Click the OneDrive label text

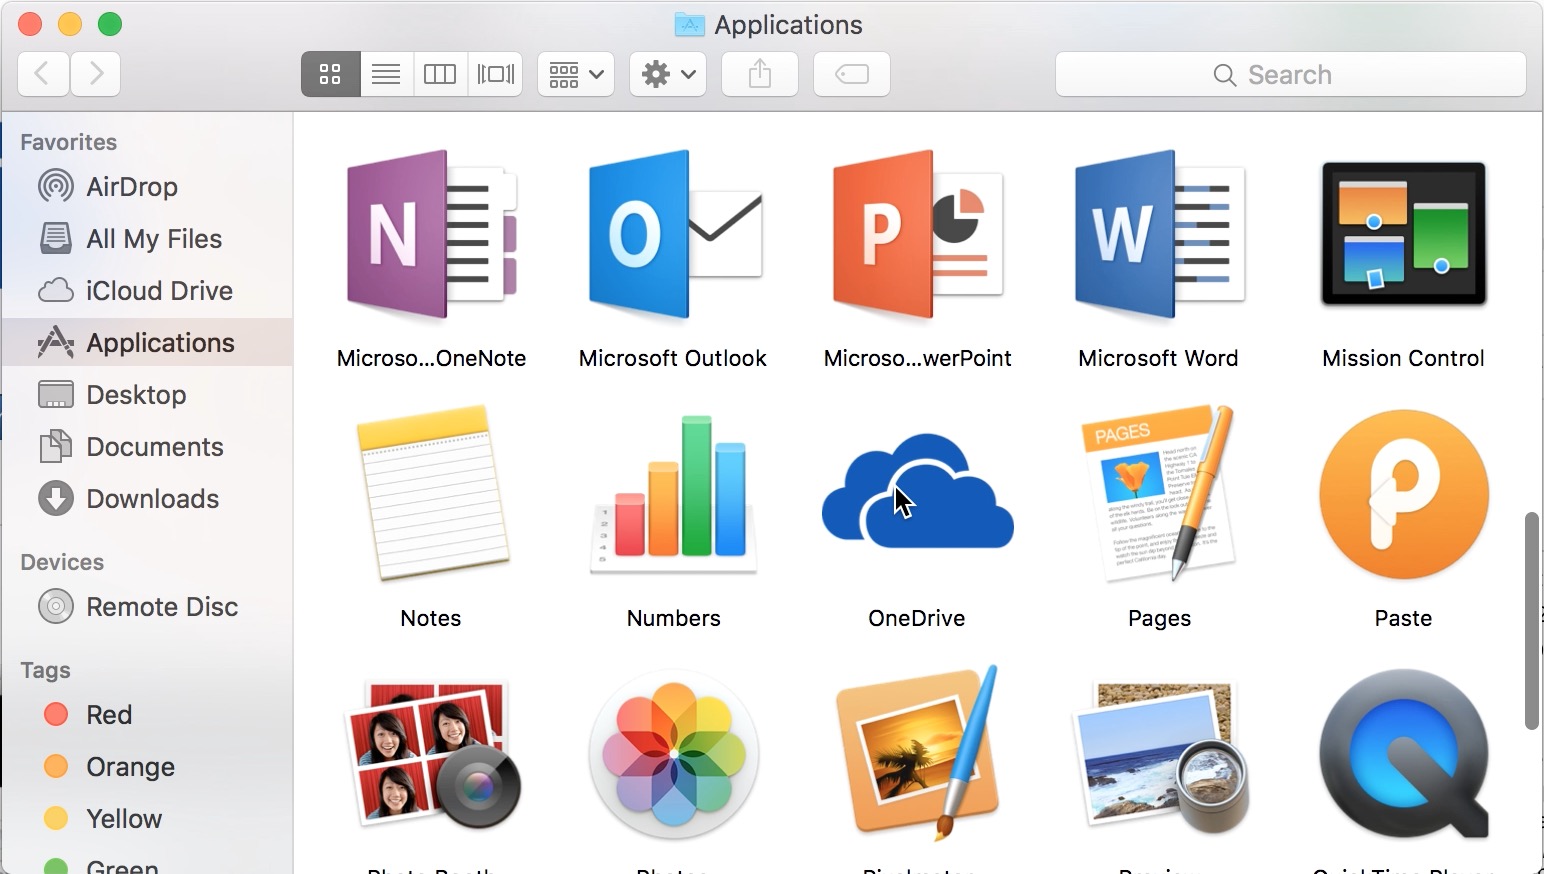pyautogui.click(x=917, y=618)
